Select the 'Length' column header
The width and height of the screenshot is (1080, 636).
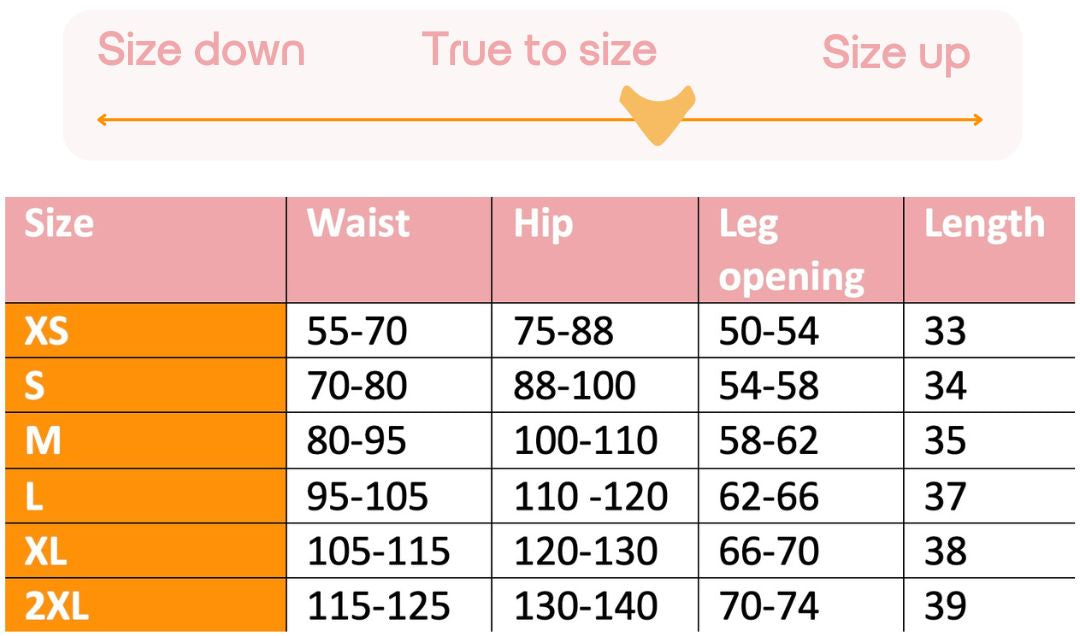point(984,223)
